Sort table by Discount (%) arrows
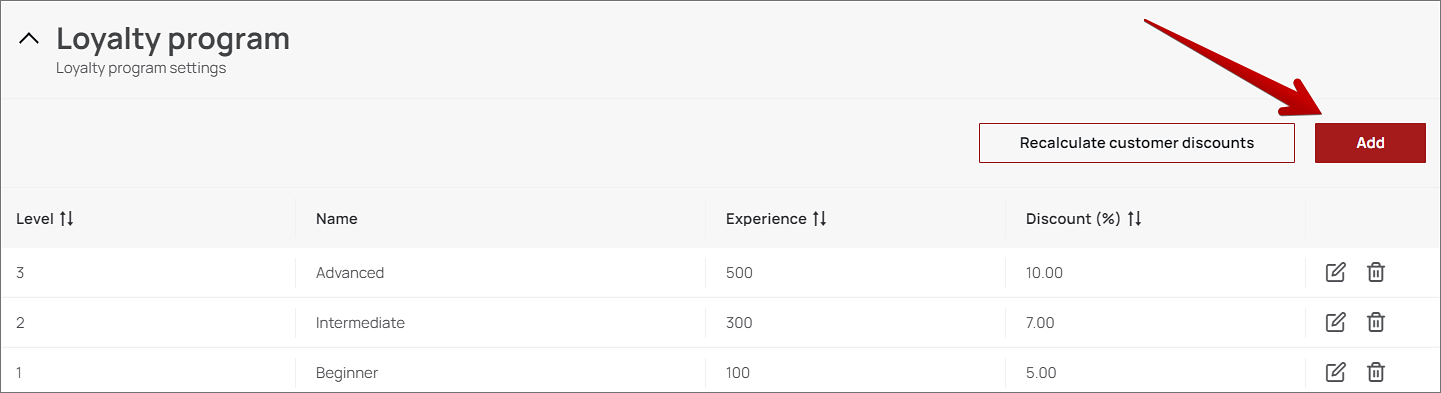 1134,218
